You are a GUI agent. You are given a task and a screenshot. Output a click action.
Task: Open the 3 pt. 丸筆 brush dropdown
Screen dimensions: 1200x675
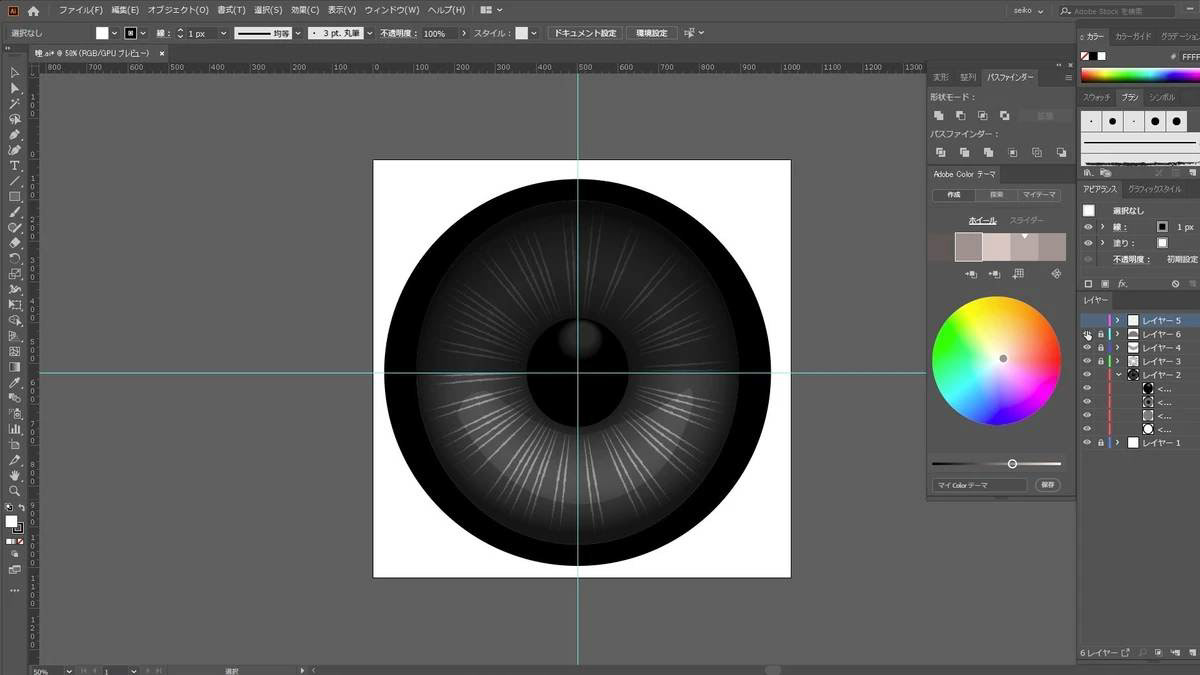tap(371, 33)
